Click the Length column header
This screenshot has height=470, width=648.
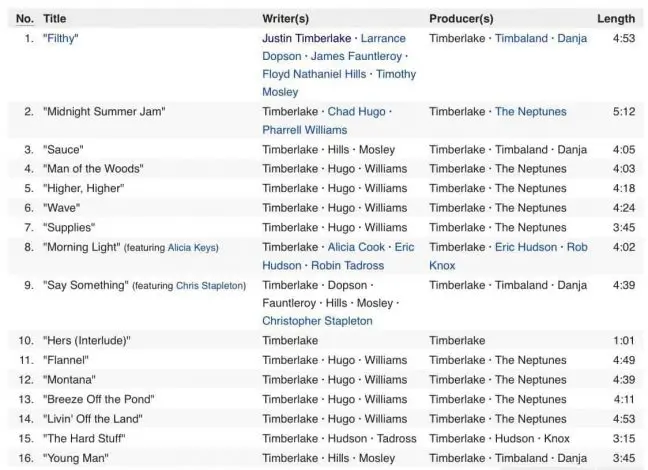point(615,18)
